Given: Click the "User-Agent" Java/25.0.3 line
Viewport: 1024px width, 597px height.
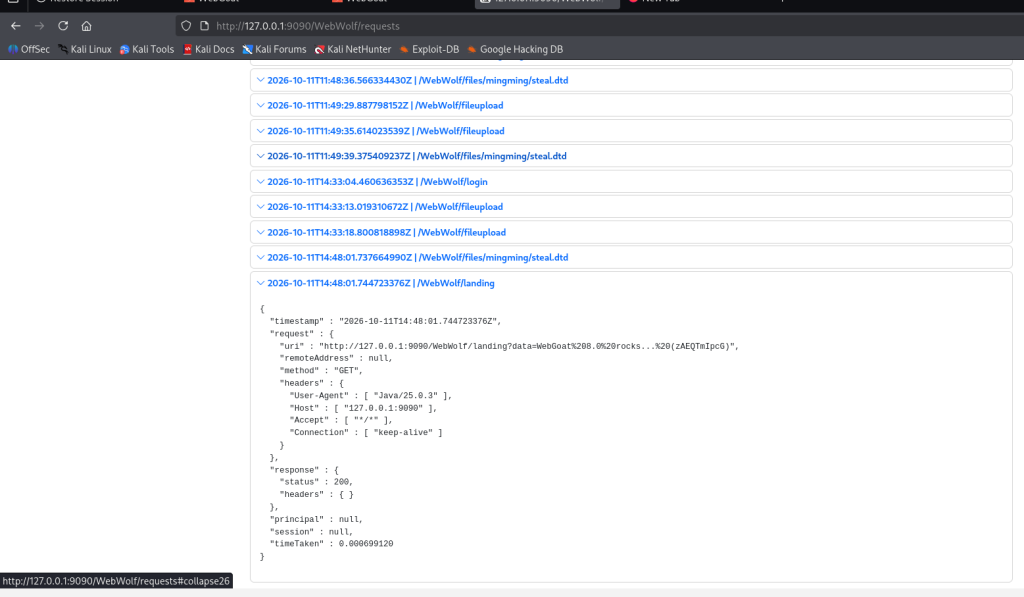Looking at the screenshot, I should [371, 396].
